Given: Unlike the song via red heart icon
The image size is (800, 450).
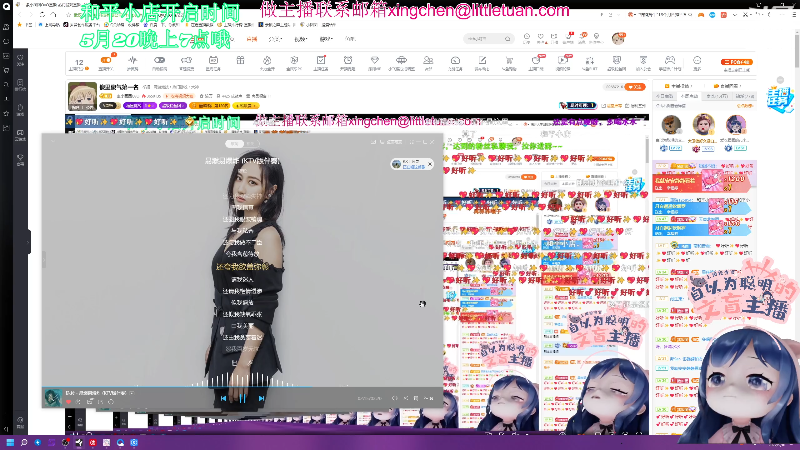Looking at the screenshot, I should 69,402.
